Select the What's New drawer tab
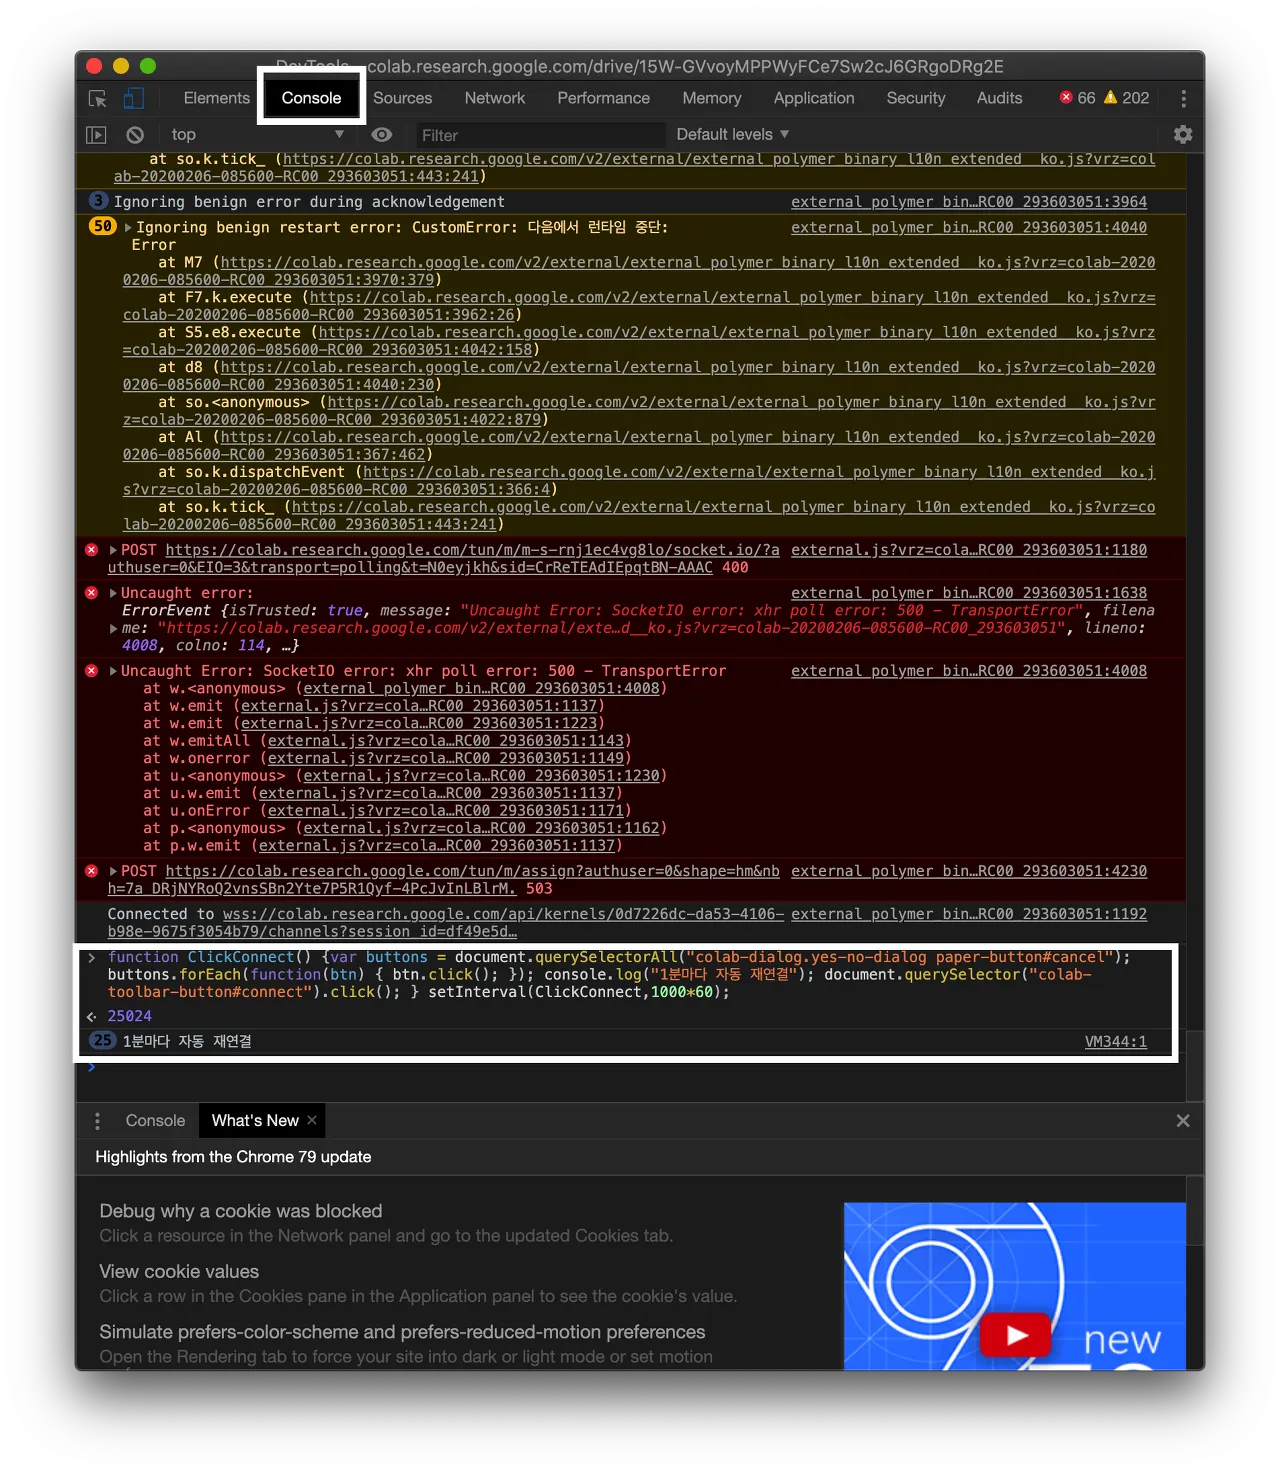Screen dimensions: 1280x1470 tap(255, 1121)
